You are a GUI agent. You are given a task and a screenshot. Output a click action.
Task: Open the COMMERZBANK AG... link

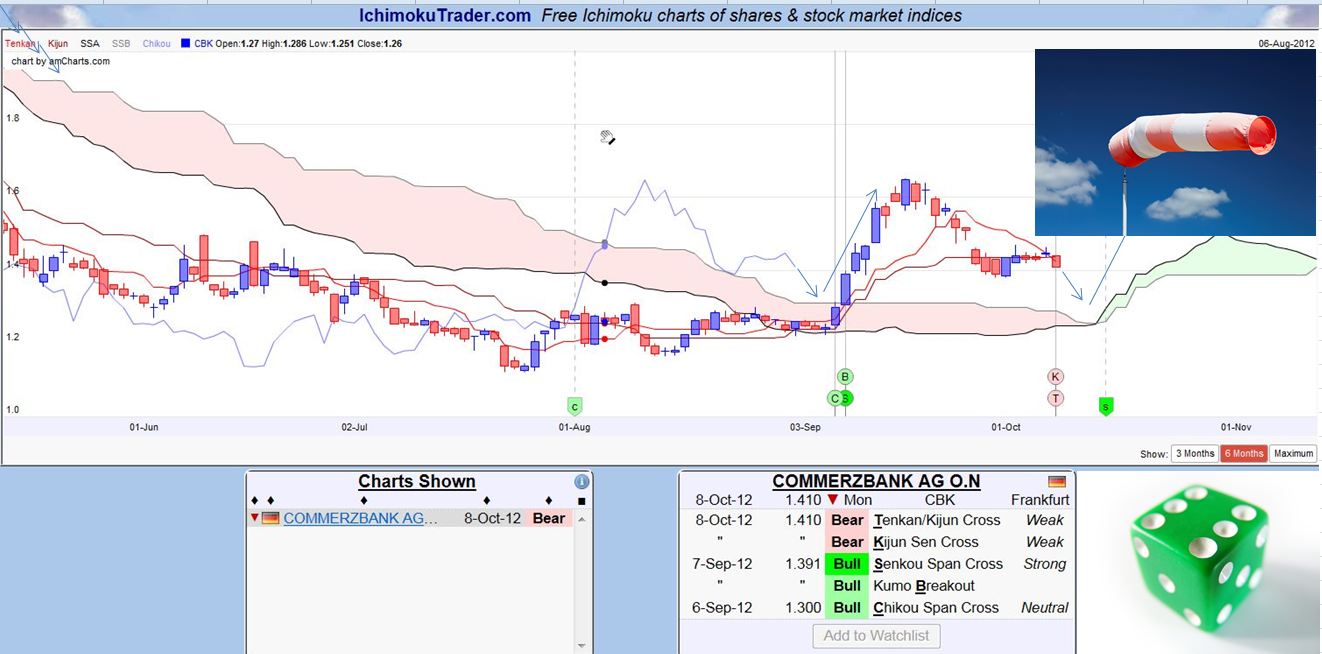(361, 518)
